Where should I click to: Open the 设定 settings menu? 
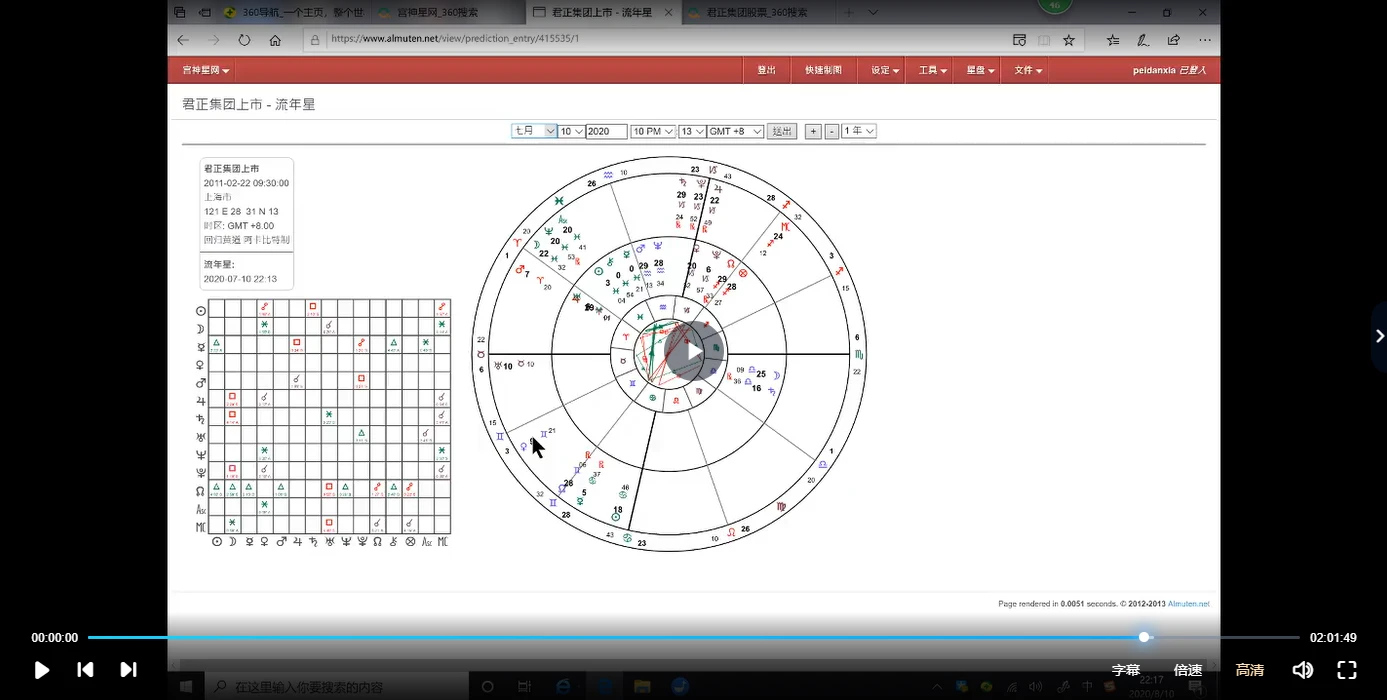tap(885, 70)
